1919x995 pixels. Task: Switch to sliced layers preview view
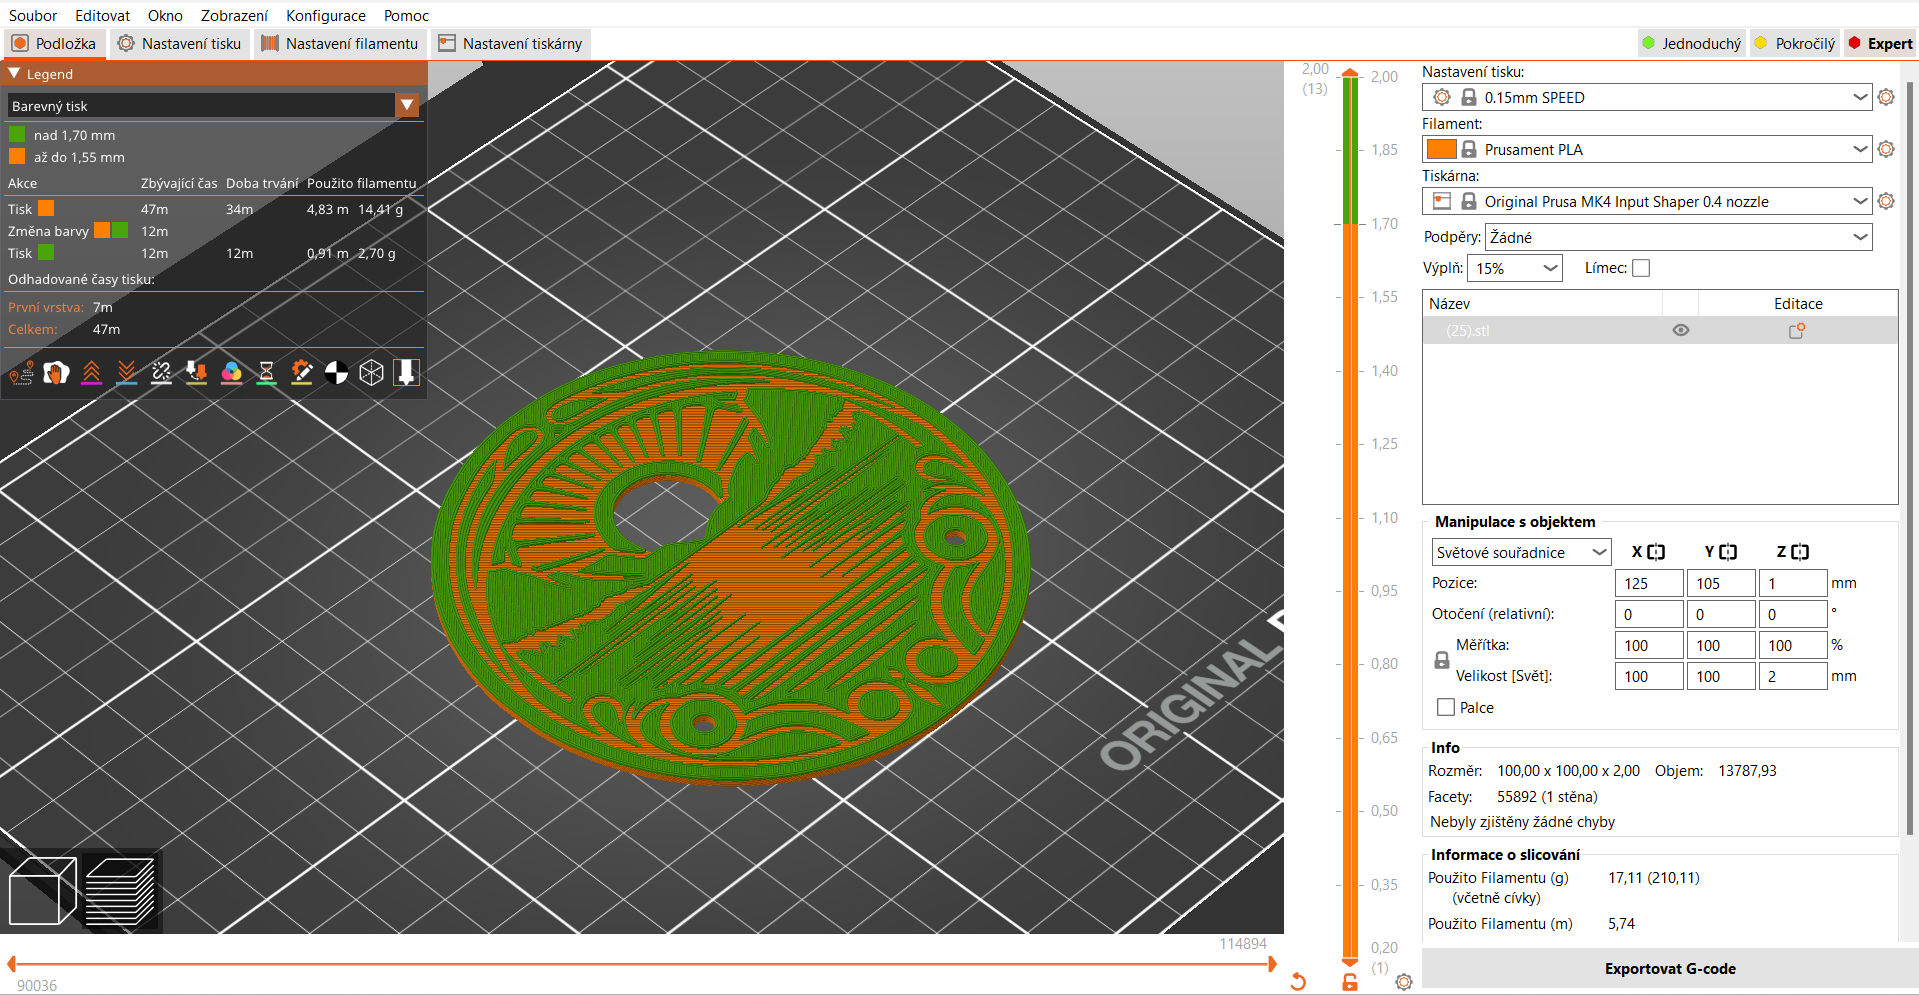pyautogui.click(x=120, y=891)
